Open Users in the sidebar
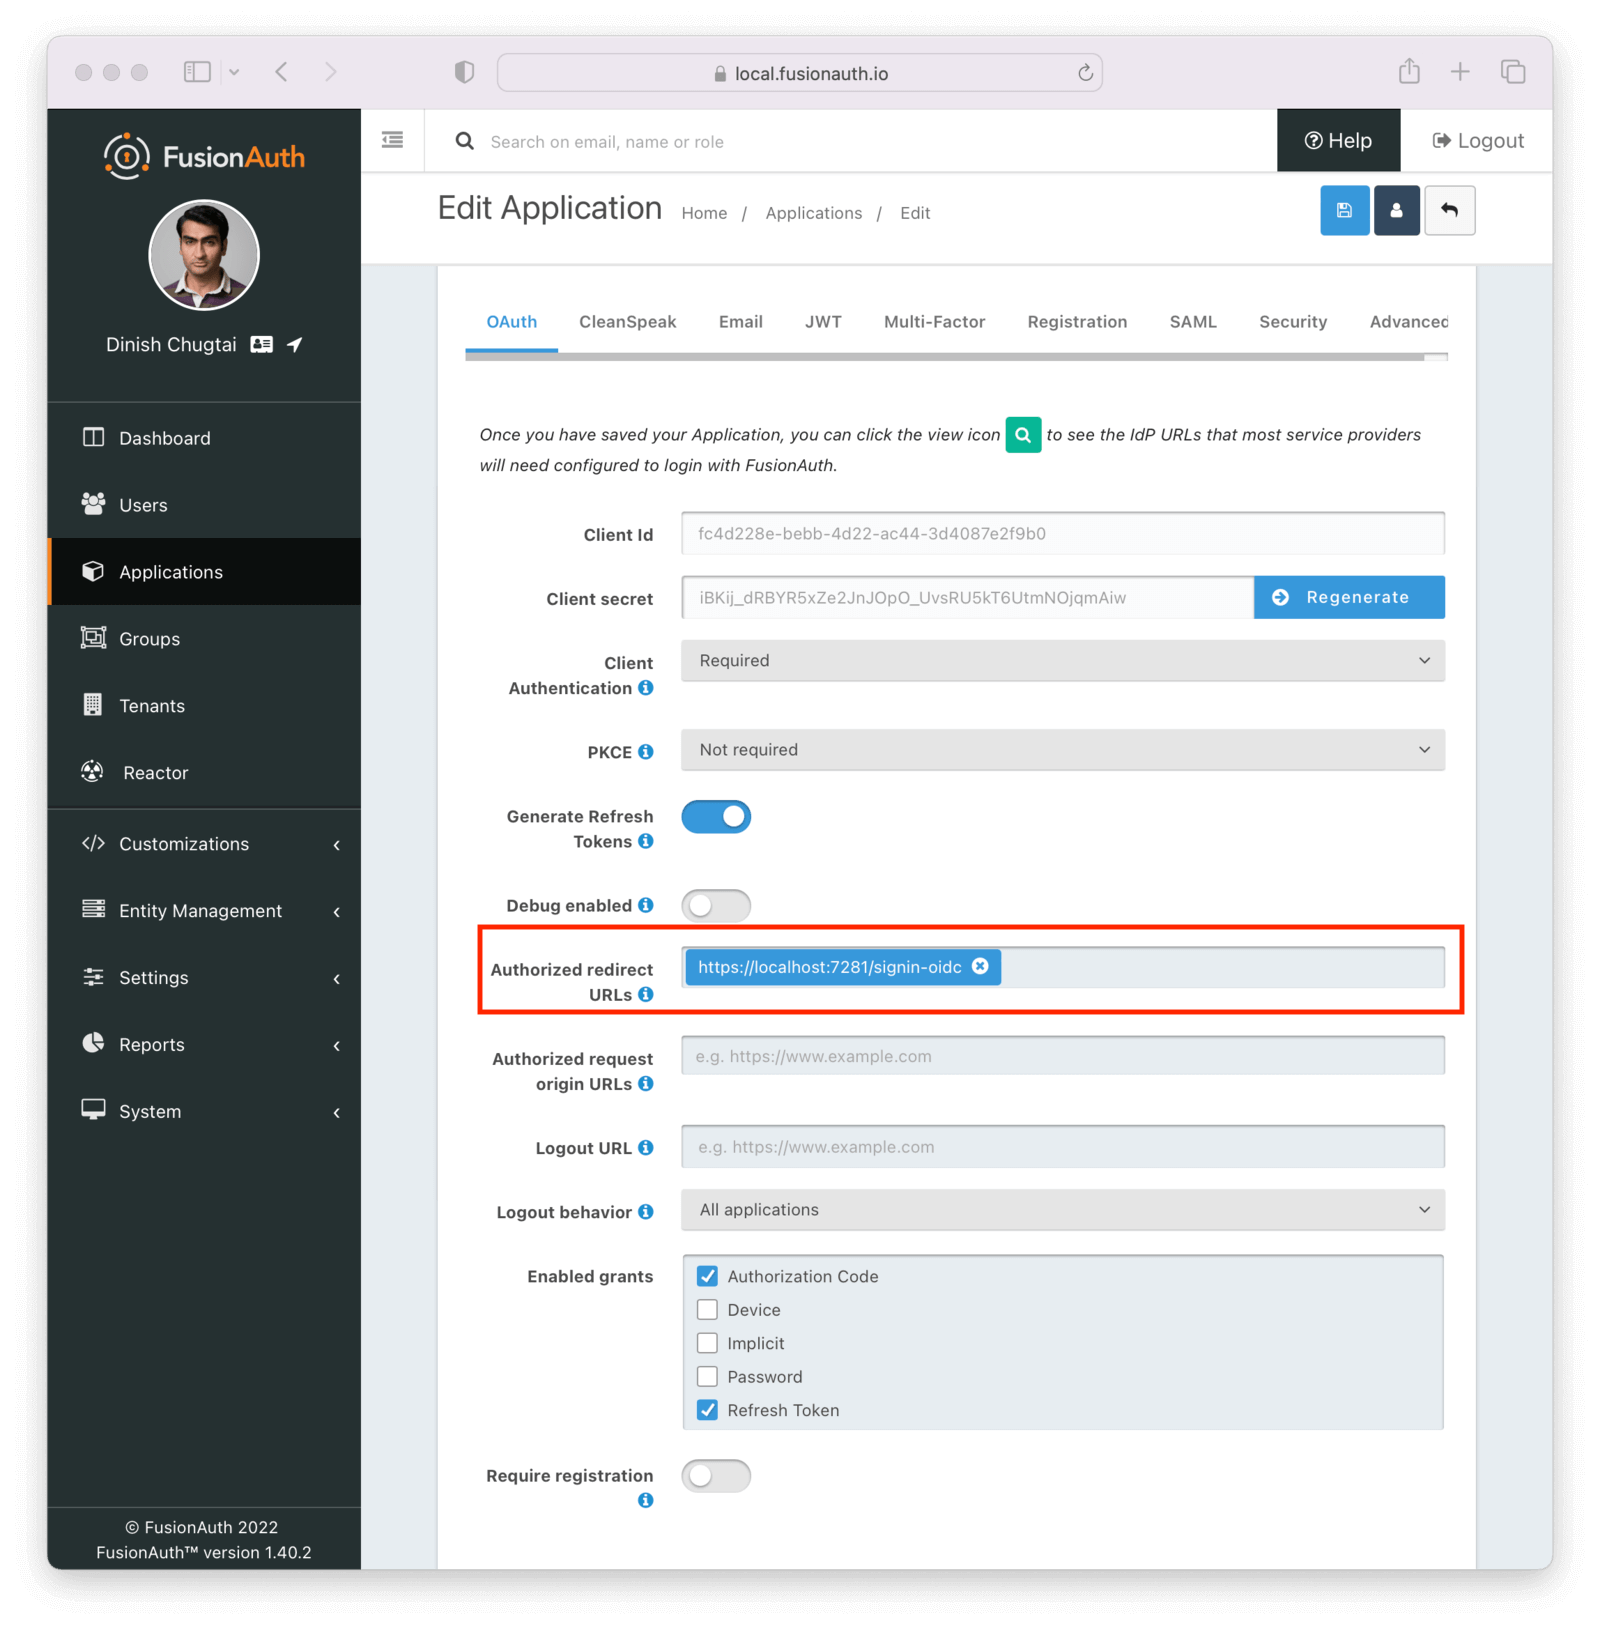The width and height of the screenshot is (1600, 1628). [204, 505]
